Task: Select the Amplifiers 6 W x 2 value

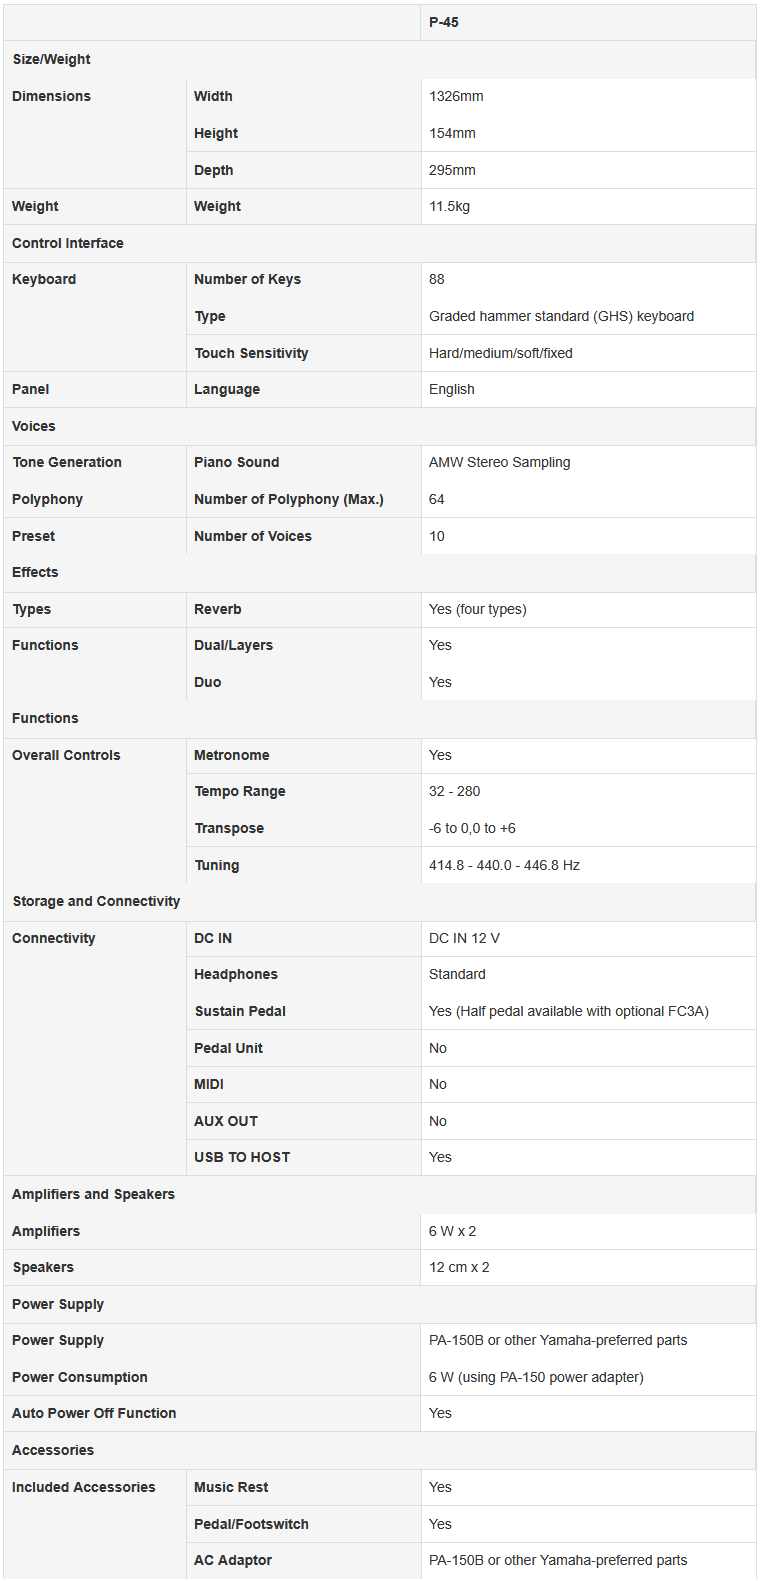Action: 452,1231
